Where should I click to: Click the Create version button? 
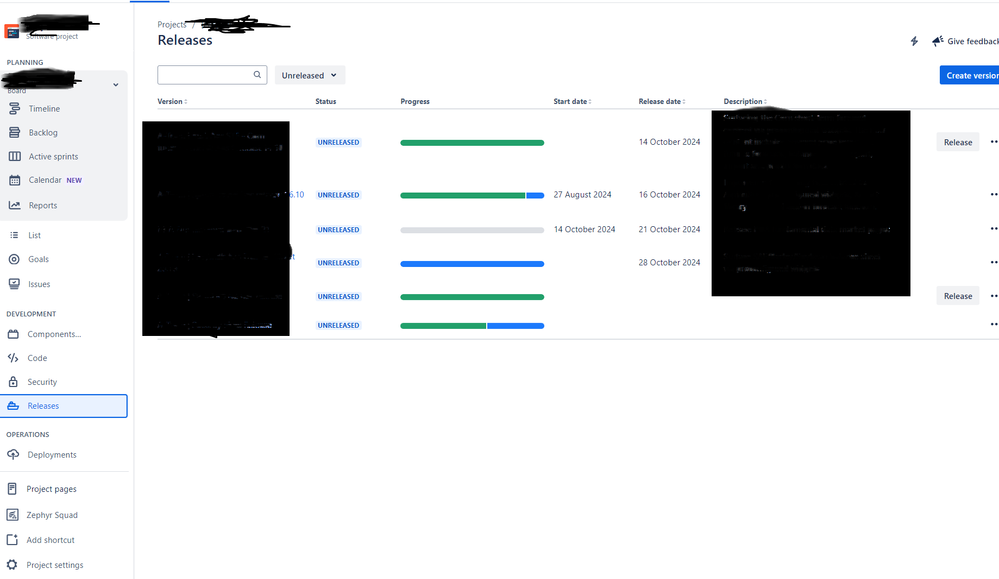click(970, 75)
